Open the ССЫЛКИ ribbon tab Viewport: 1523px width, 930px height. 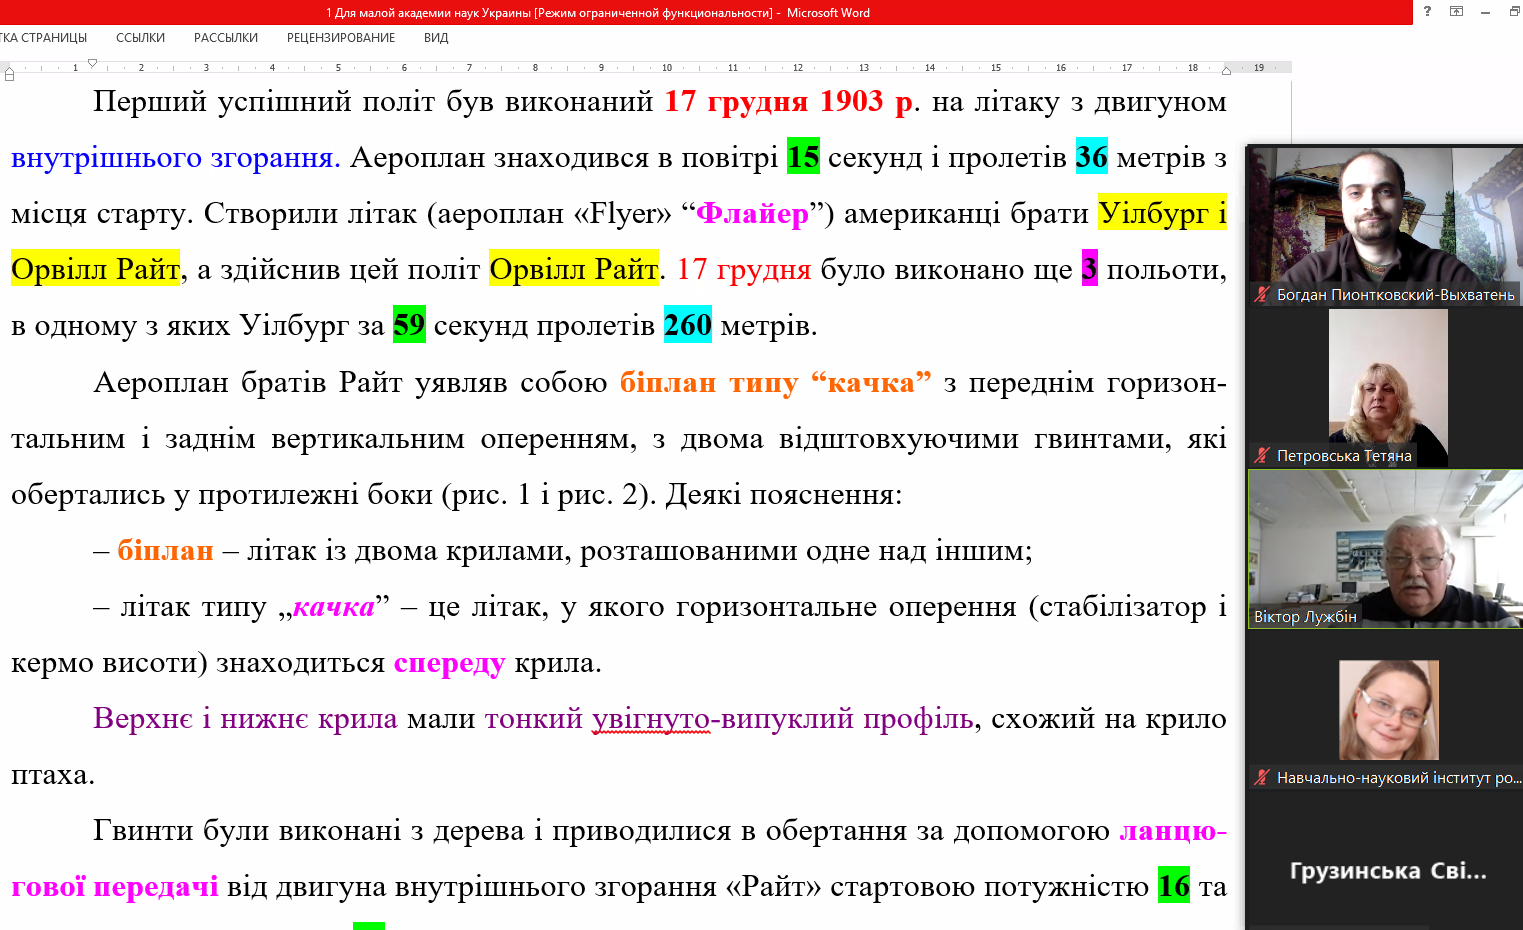140,38
